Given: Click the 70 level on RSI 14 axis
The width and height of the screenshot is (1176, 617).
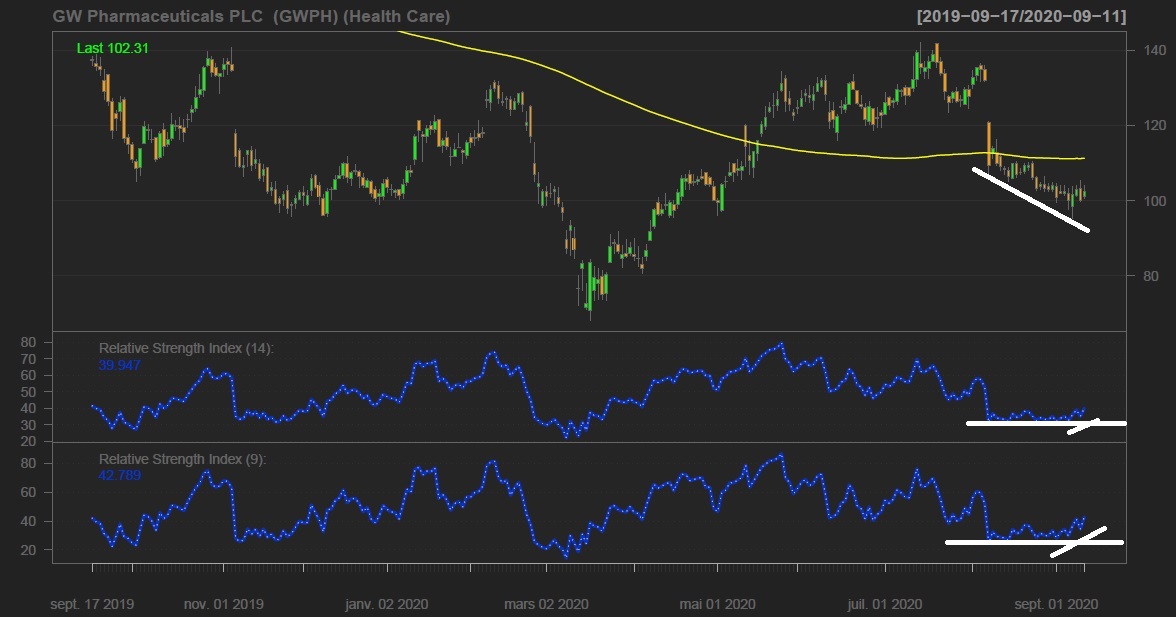Looking at the screenshot, I should point(28,359).
